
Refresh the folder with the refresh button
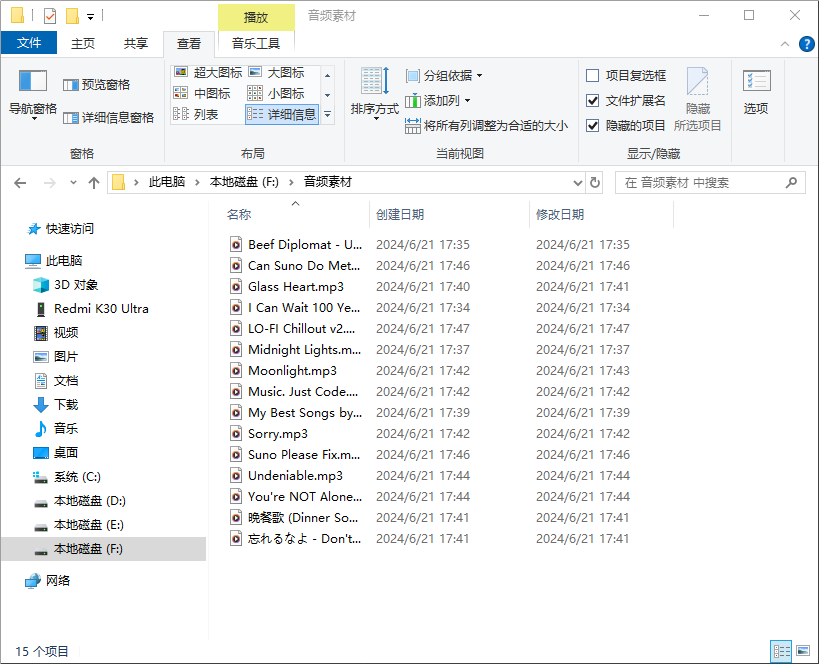click(594, 182)
